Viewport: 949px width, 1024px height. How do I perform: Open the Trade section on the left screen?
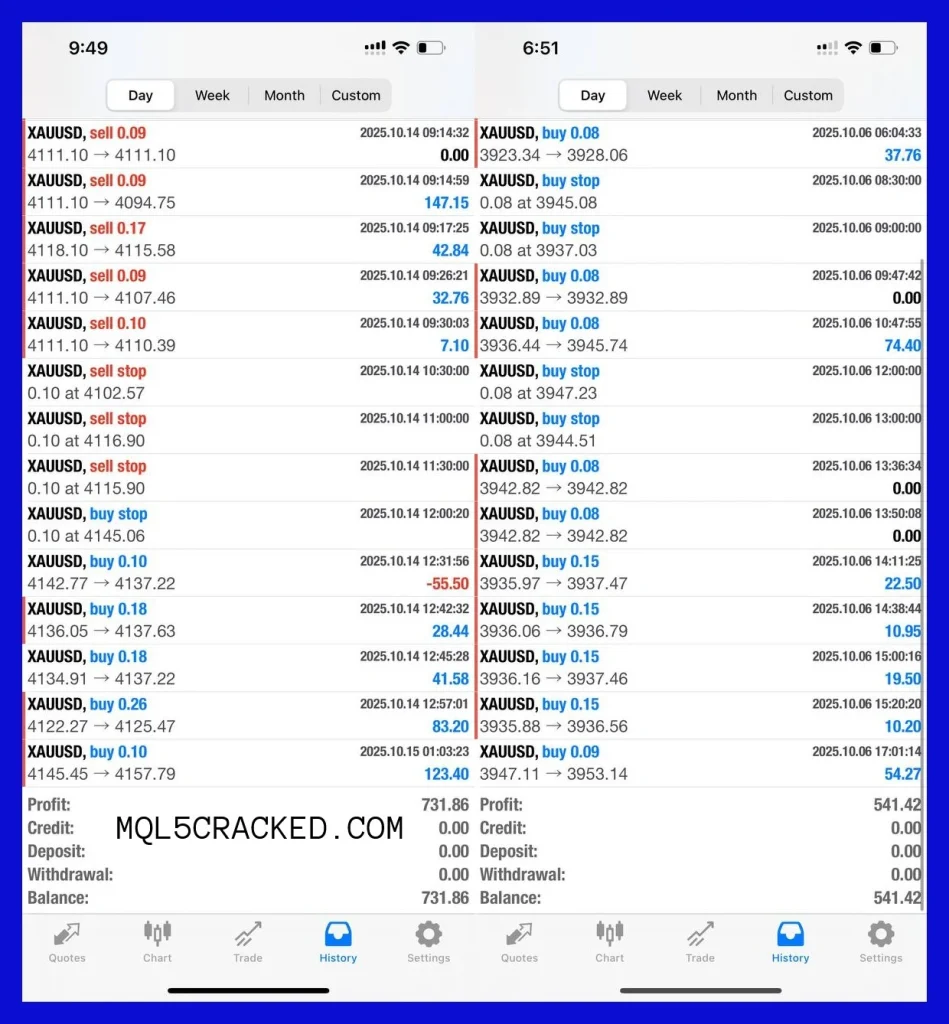click(x=247, y=943)
